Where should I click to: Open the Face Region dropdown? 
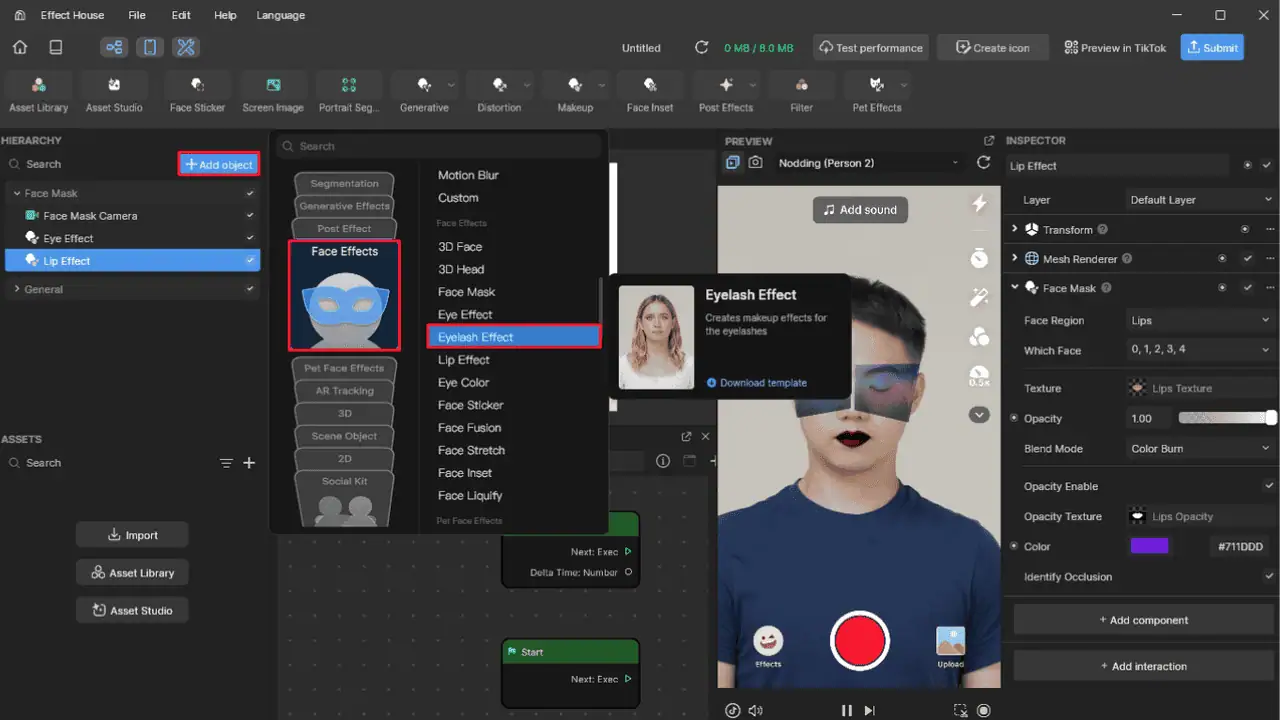coord(1200,321)
